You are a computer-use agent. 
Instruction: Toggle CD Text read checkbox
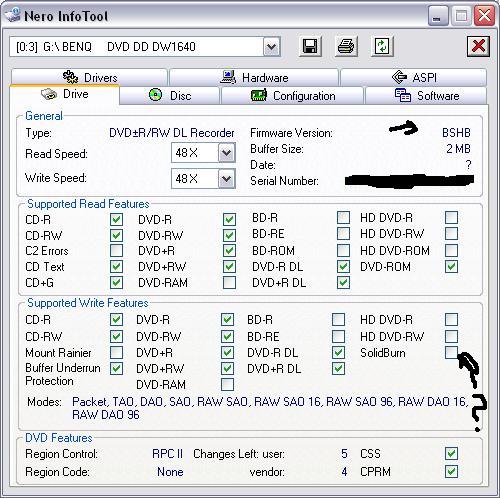[x=116, y=267]
